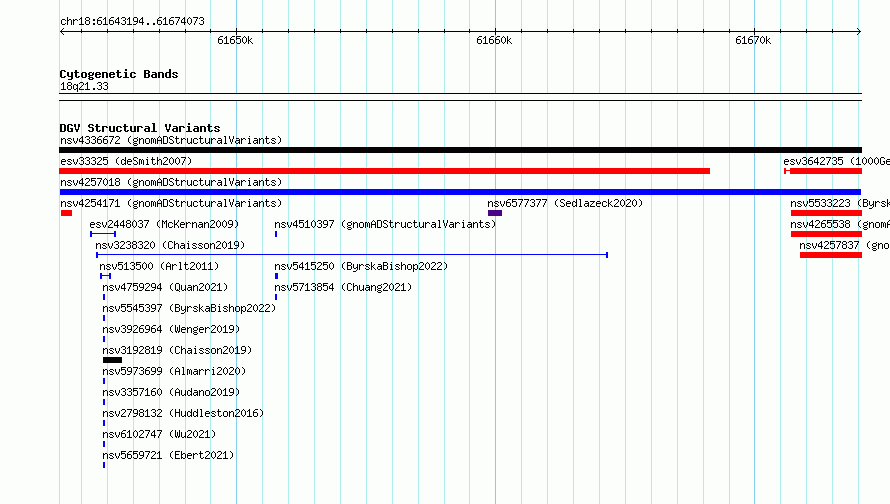Click the blue nsv4257018 variant bar
The image size is (890, 504).
(460, 192)
